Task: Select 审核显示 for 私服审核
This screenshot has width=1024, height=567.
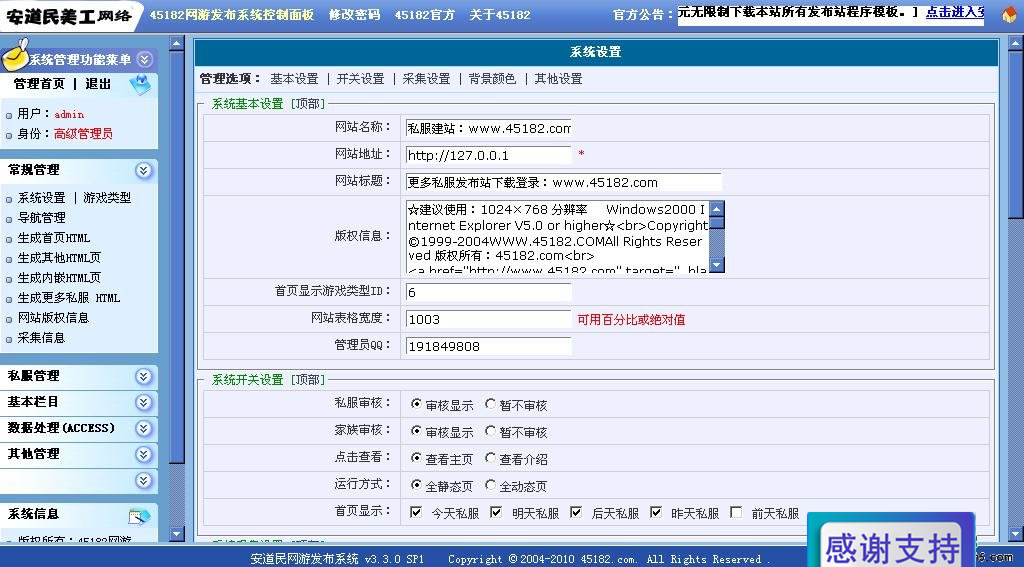Action: tap(416, 404)
